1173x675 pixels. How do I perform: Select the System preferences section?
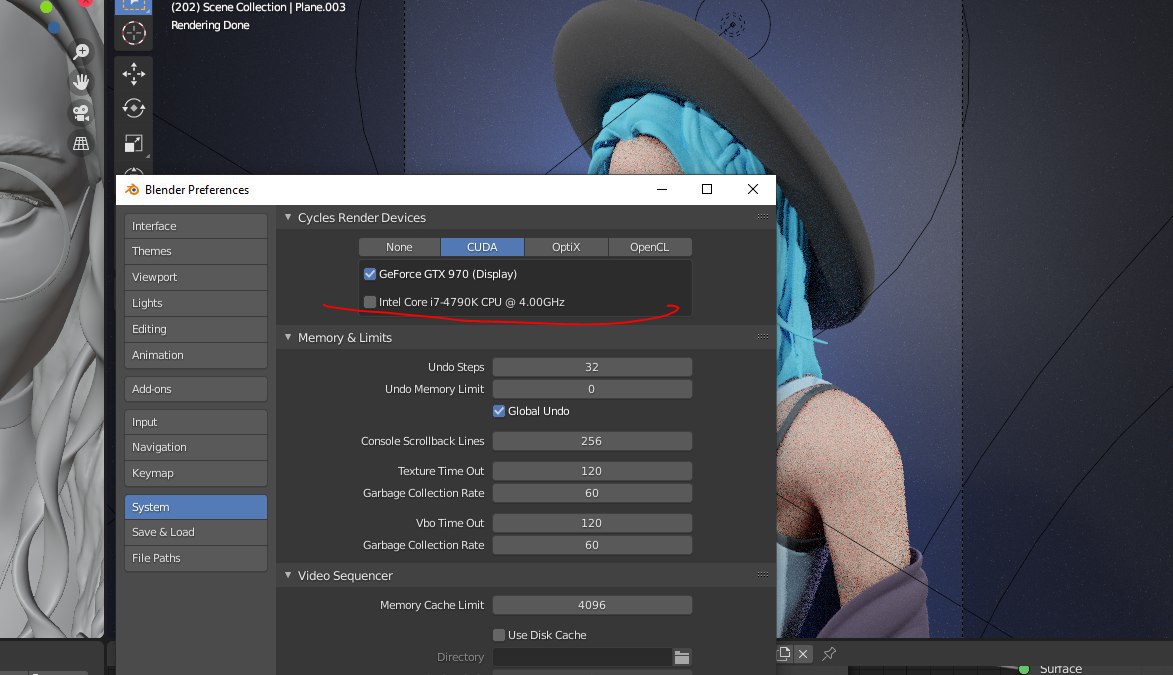point(196,507)
